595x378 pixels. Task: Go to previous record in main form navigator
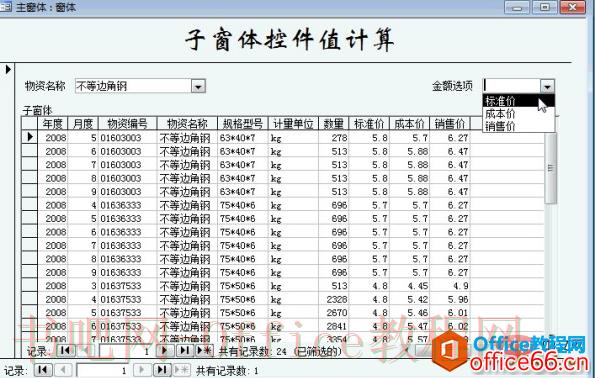tap(63, 370)
